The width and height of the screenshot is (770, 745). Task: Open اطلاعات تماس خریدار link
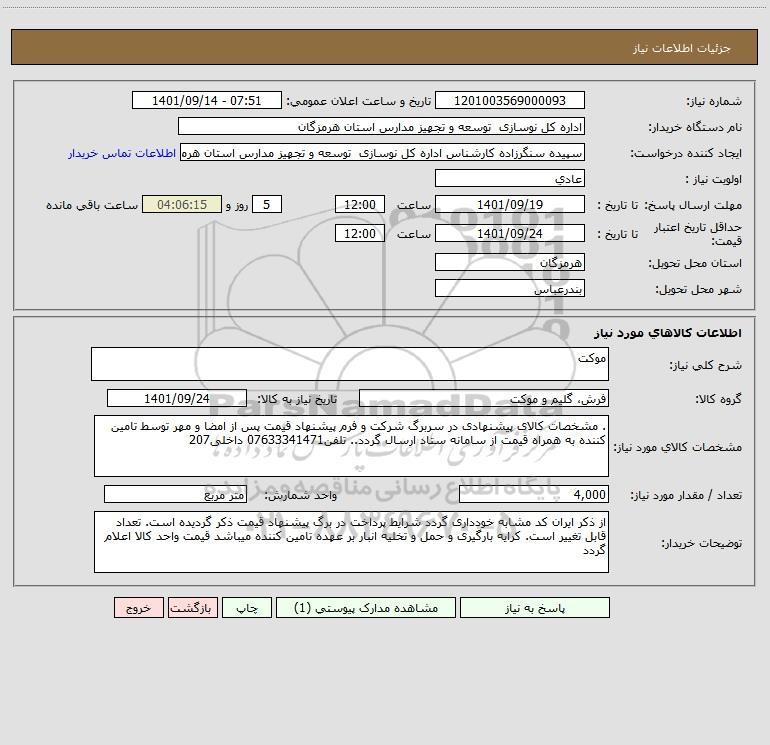[122, 153]
